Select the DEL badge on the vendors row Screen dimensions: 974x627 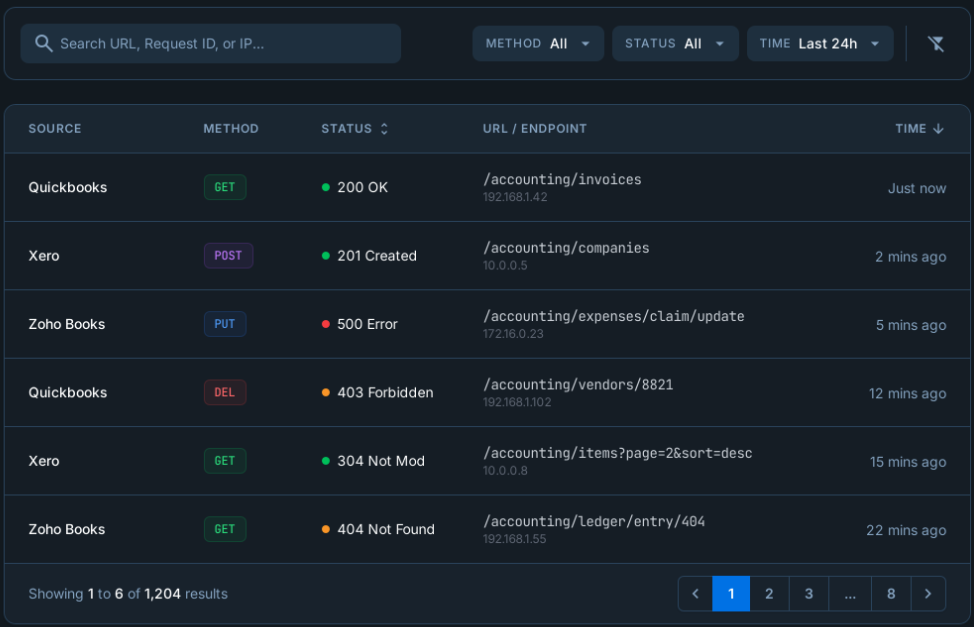pyautogui.click(x=225, y=392)
